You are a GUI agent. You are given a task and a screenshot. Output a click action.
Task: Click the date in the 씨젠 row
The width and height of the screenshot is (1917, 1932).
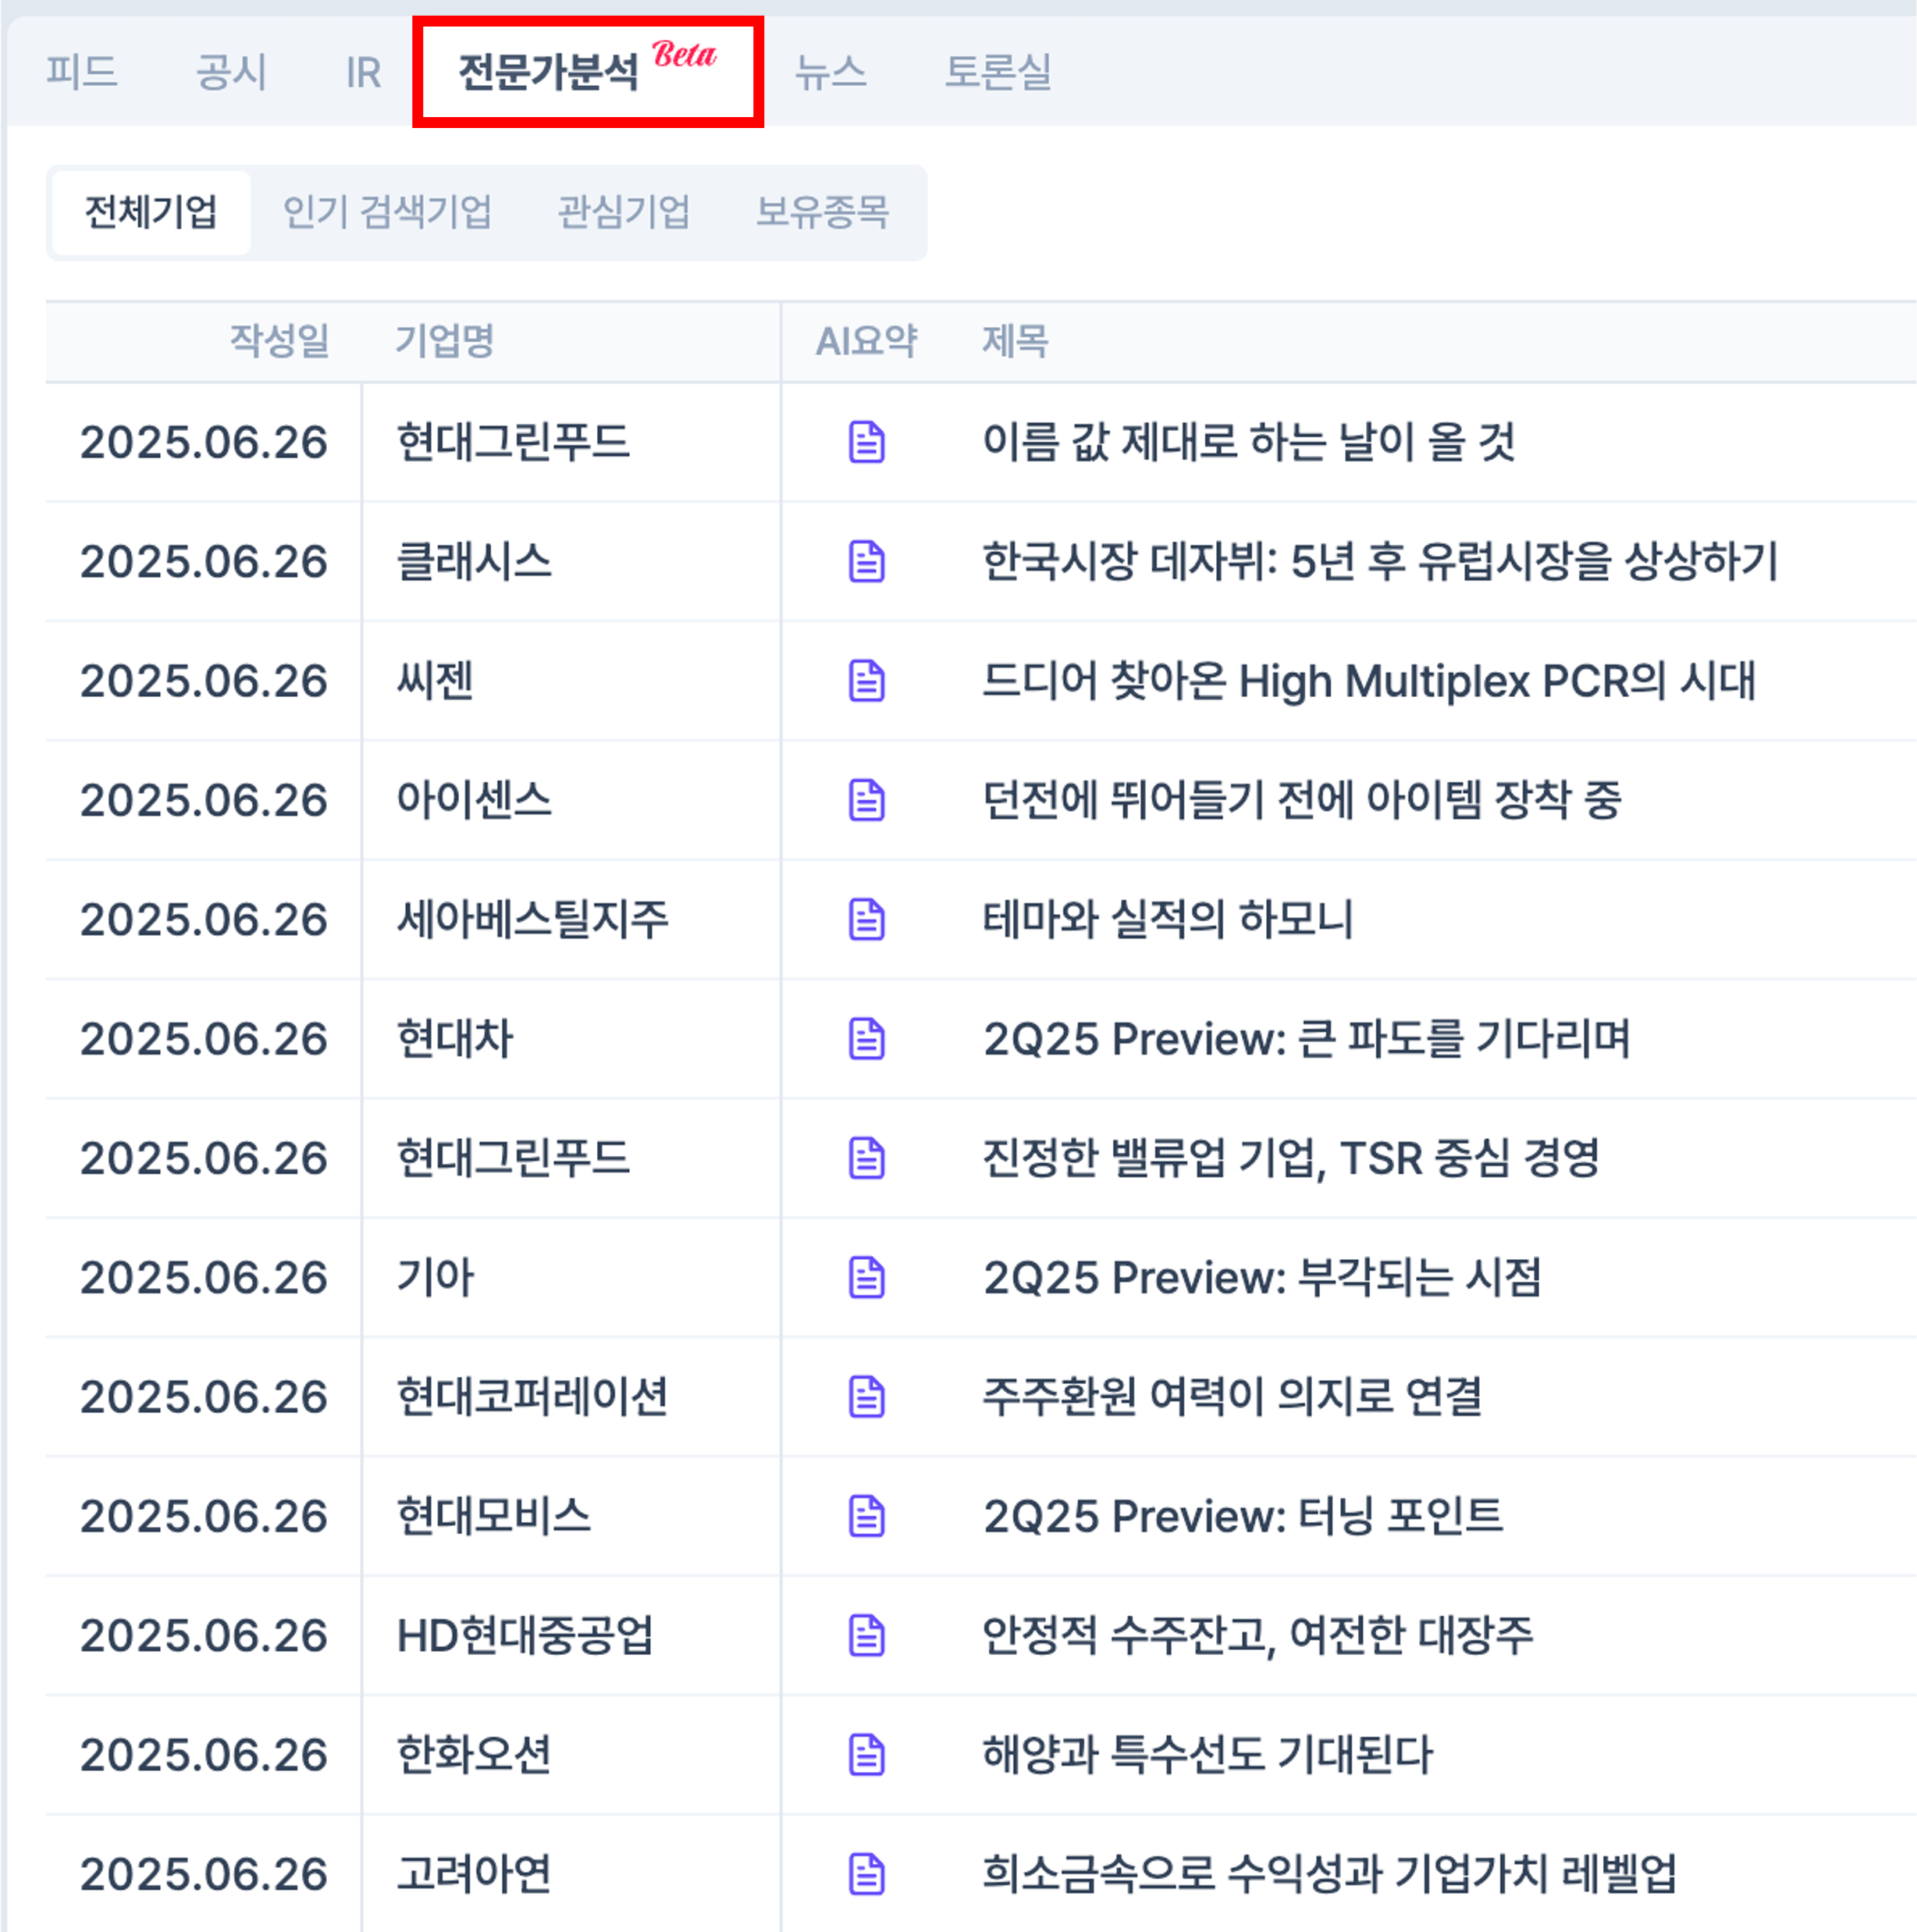click(204, 681)
